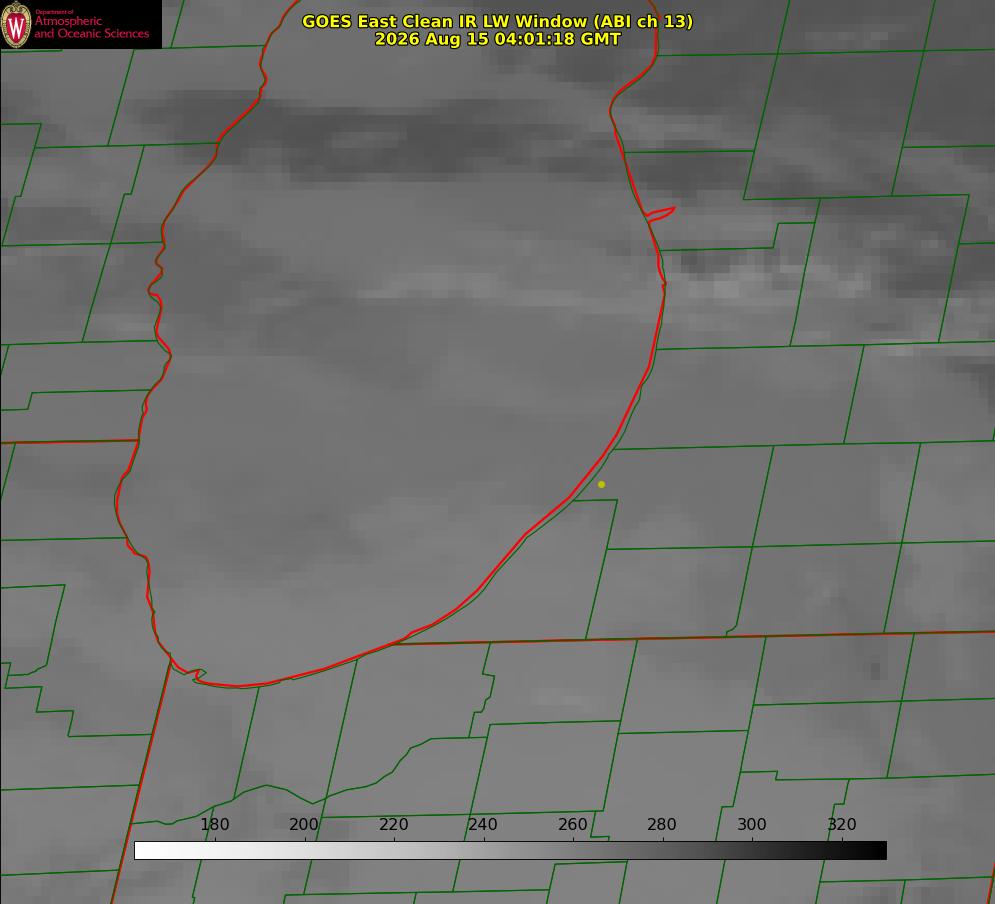Select the 300 temperature scale label
Image resolution: width=995 pixels, height=904 pixels.
click(752, 824)
